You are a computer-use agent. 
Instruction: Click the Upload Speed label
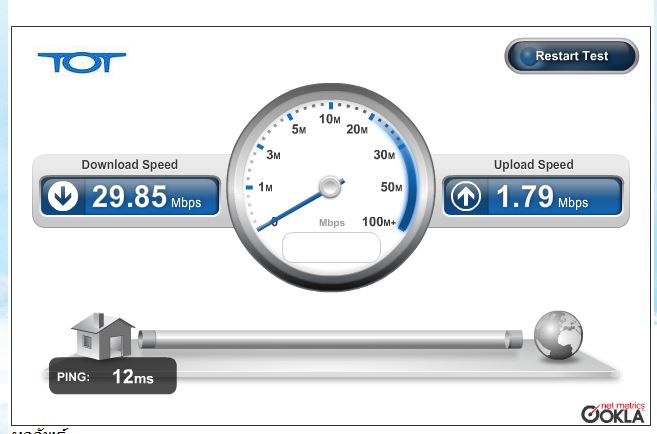pos(533,165)
